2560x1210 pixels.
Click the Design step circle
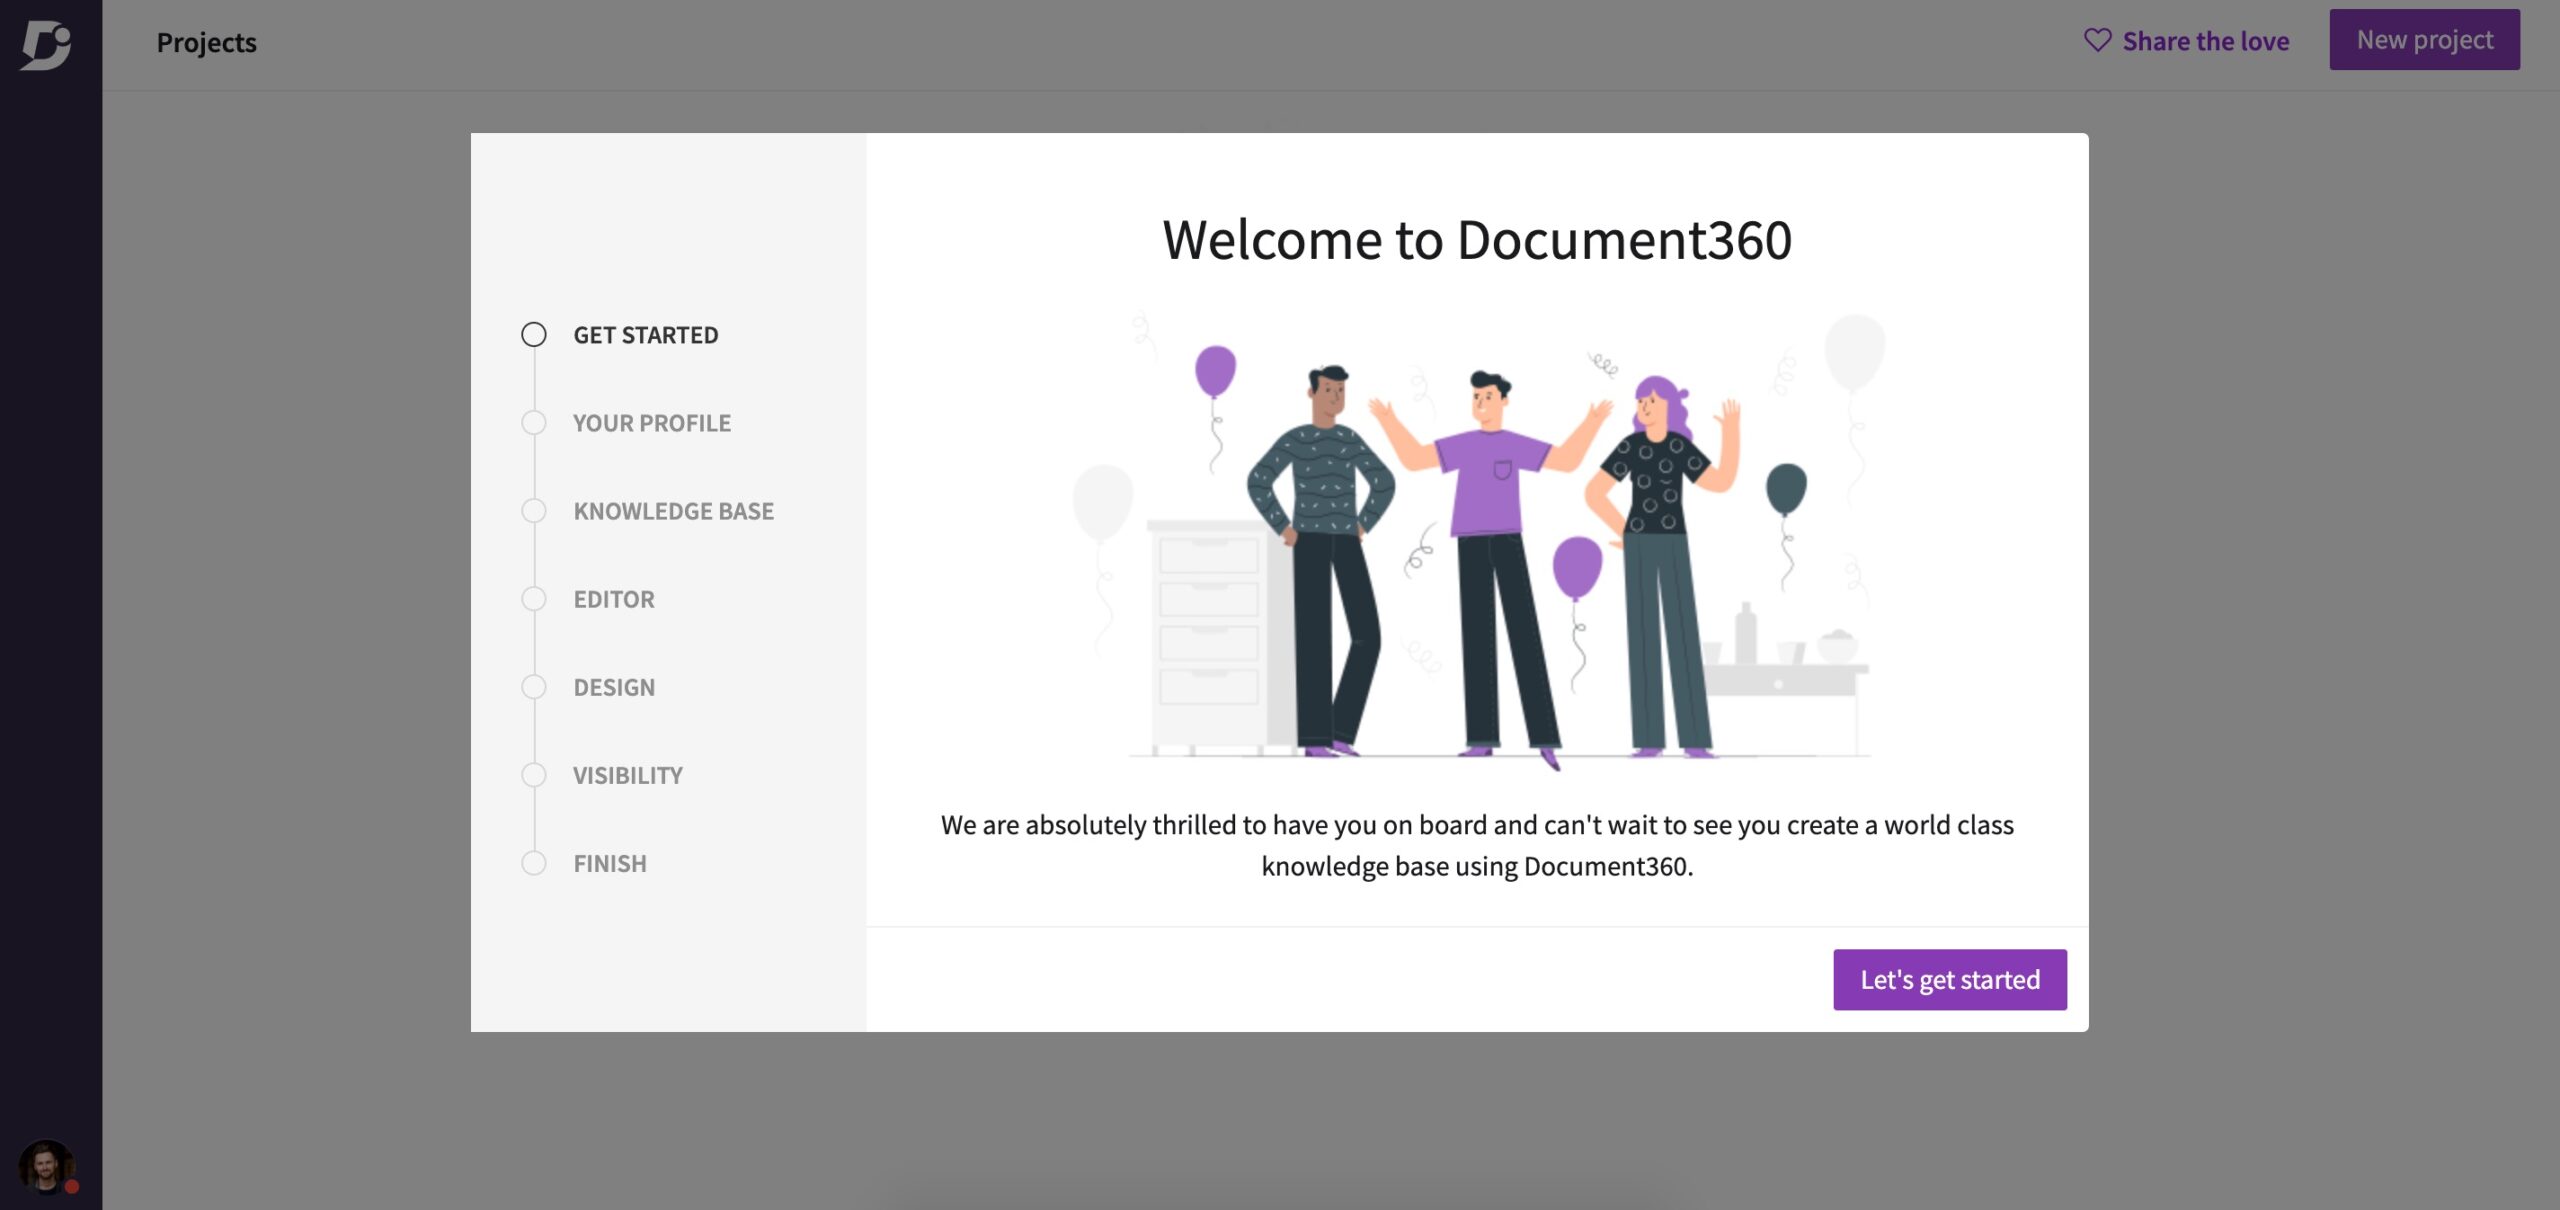pos(534,687)
